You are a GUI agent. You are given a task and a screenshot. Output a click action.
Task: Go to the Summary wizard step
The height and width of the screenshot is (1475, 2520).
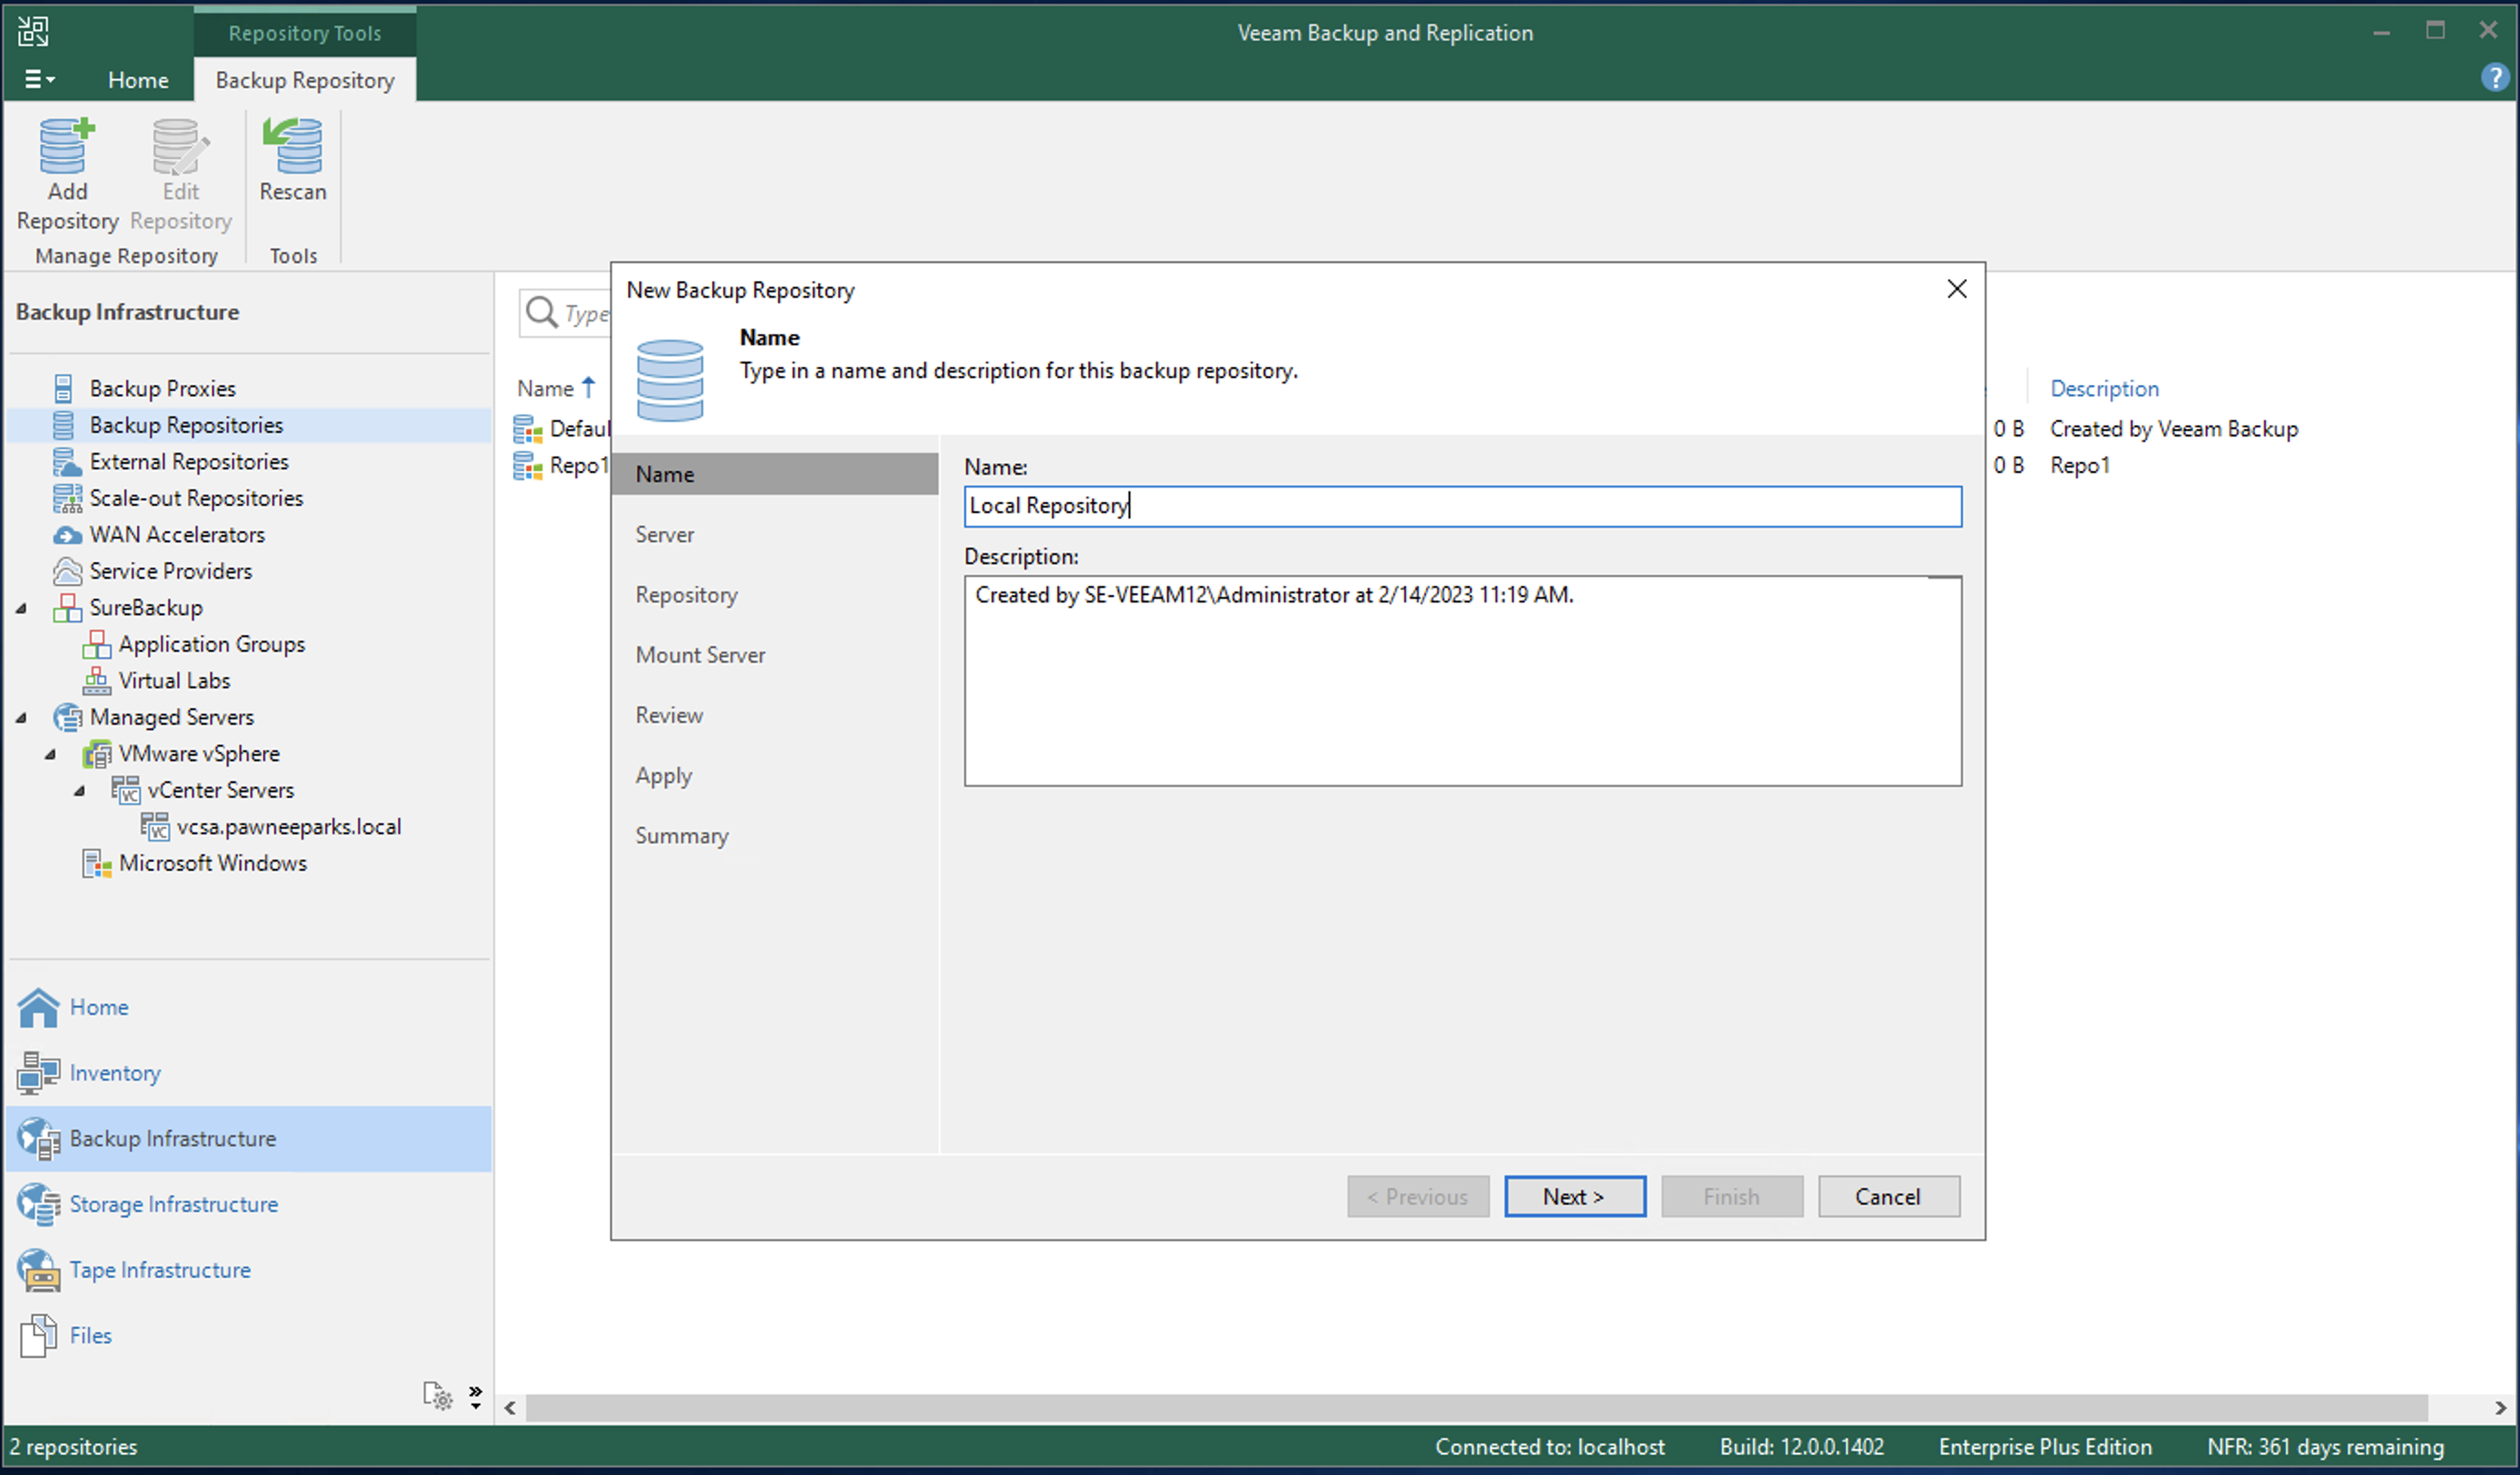coord(682,836)
